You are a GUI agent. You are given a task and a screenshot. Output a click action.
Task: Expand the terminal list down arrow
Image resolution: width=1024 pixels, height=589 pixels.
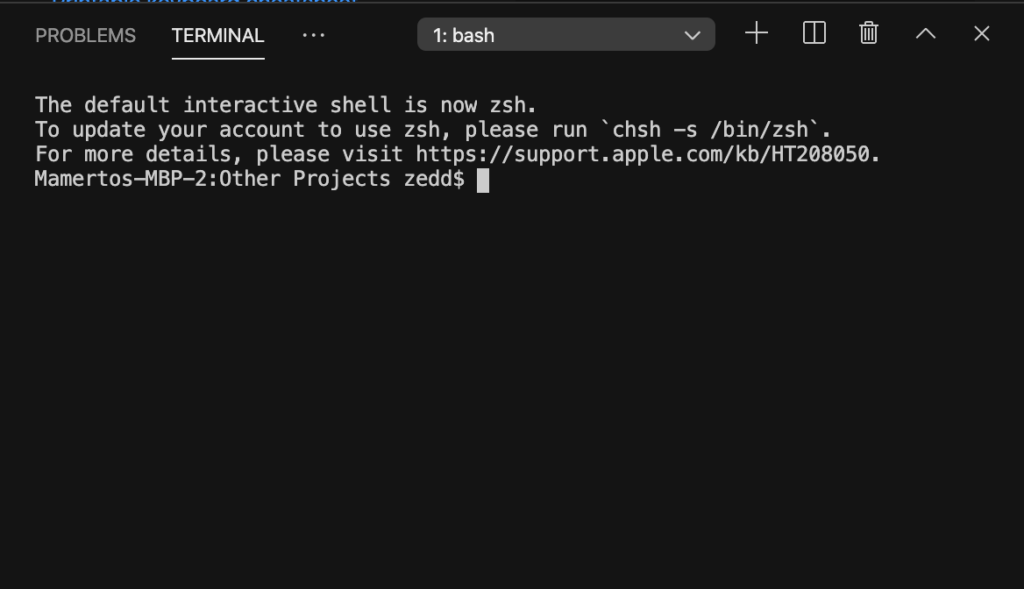(692, 35)
